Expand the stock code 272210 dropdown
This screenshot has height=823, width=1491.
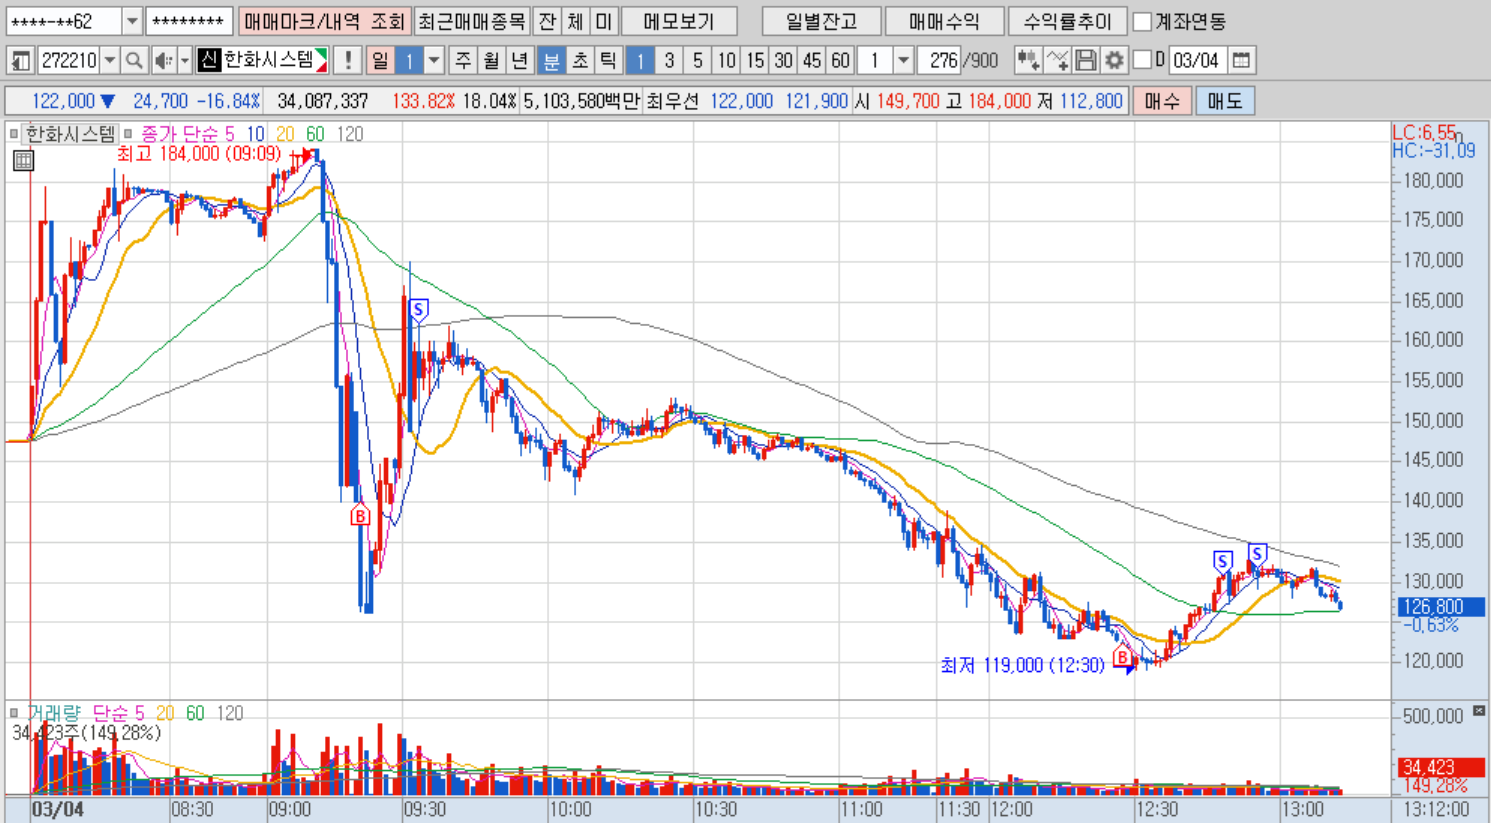click(x=110, y=61)
